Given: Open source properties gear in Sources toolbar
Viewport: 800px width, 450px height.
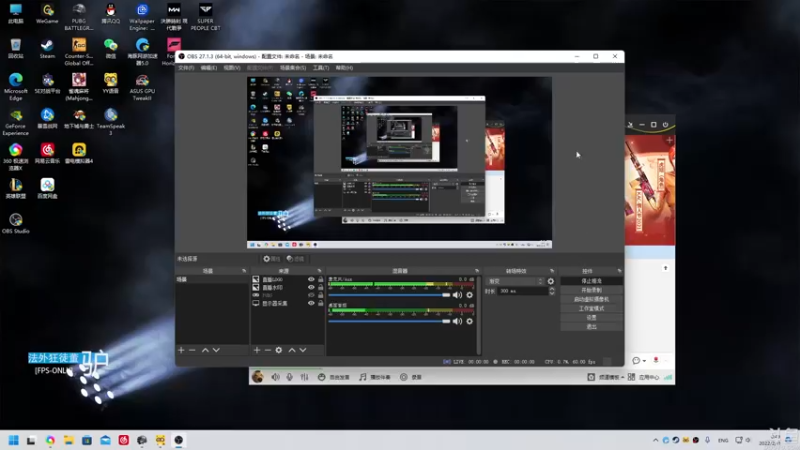Looking at the screenshot, I should click(x=279, y=350).
